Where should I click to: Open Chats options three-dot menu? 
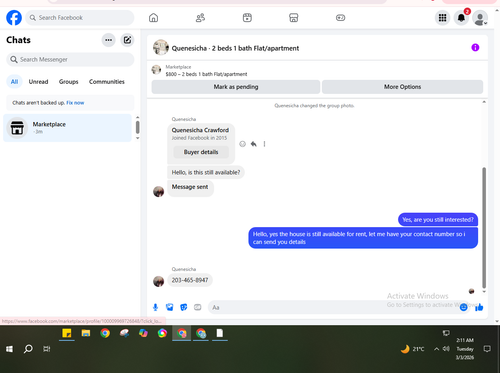click(x=109, y=40)
